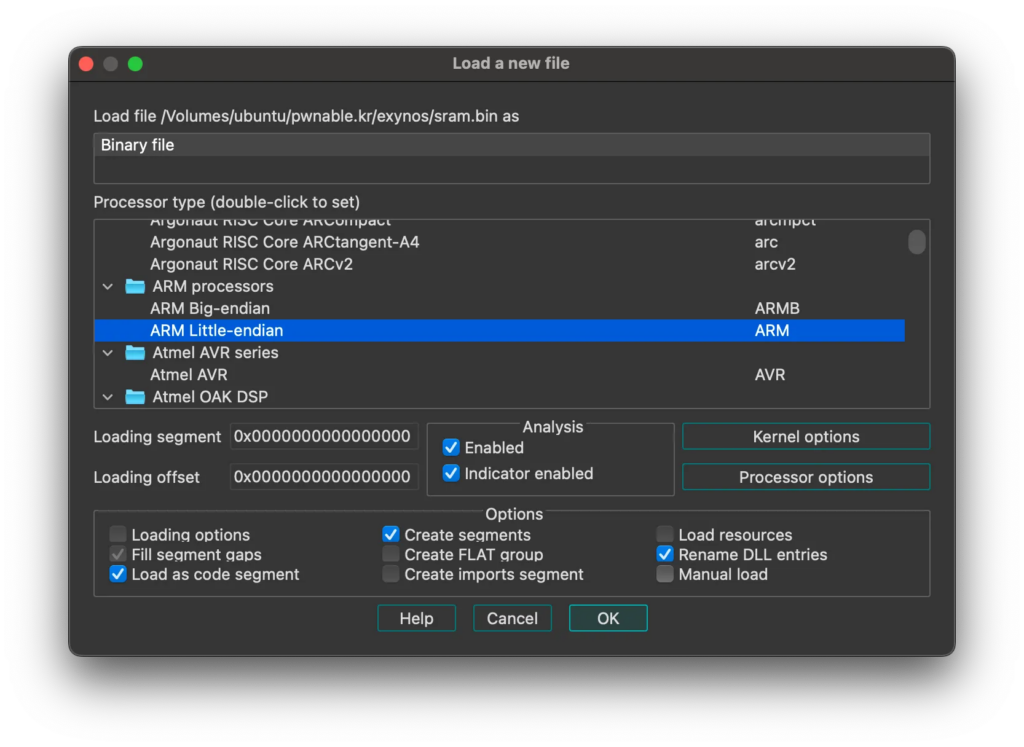Click the Atmel OAK DSP folder icon
This screenshot has height=747, width=1024.
[135, 397]
